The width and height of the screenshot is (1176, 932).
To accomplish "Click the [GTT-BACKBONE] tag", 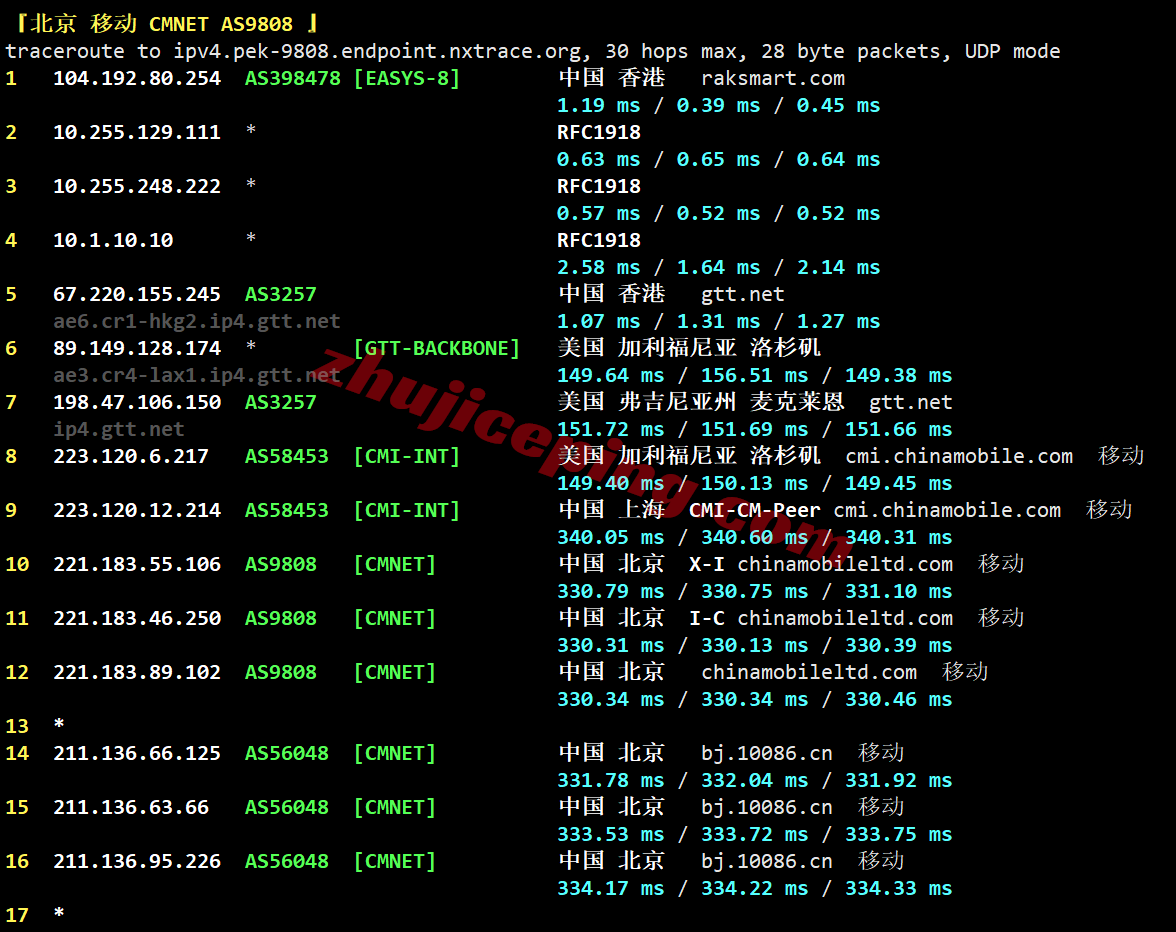I will [x=436, y=349].
